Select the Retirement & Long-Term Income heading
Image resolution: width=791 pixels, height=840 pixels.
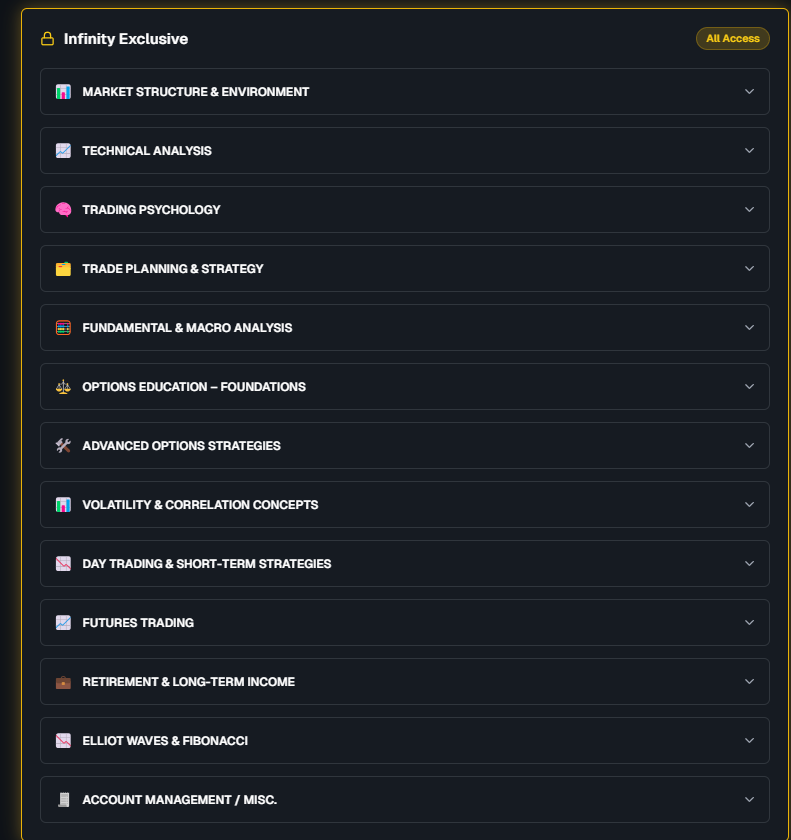pos(188,682)
